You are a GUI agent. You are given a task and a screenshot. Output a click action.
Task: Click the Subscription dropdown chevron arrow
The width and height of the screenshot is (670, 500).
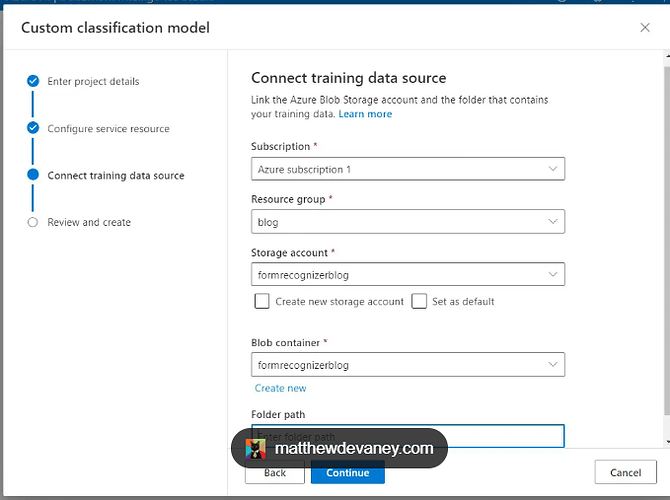point(553,169)
